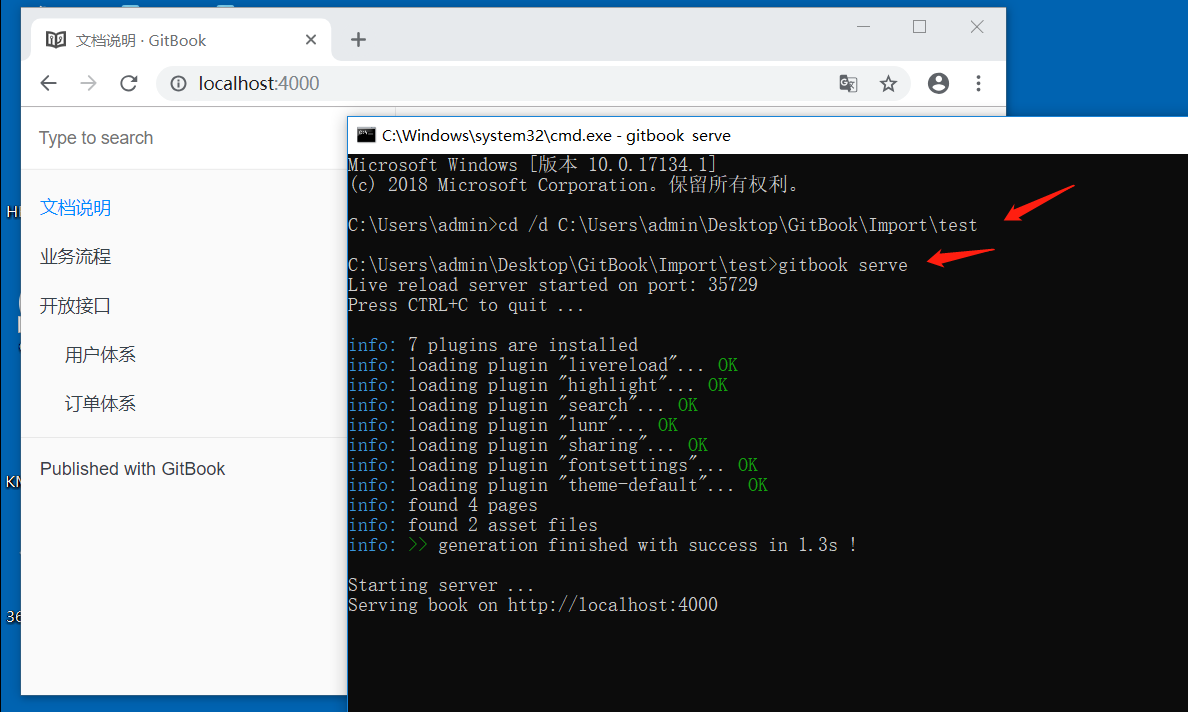Open the 用户体系 sub-chapter
This screenshot has height=712, width=1188.
click(100, 354)
